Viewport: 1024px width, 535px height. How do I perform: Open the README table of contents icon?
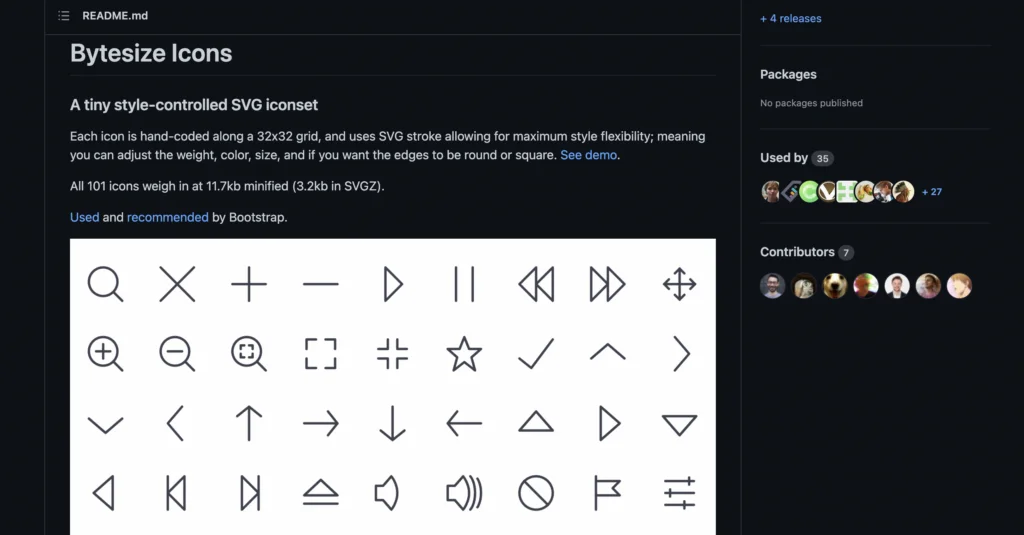coord(63,16)
